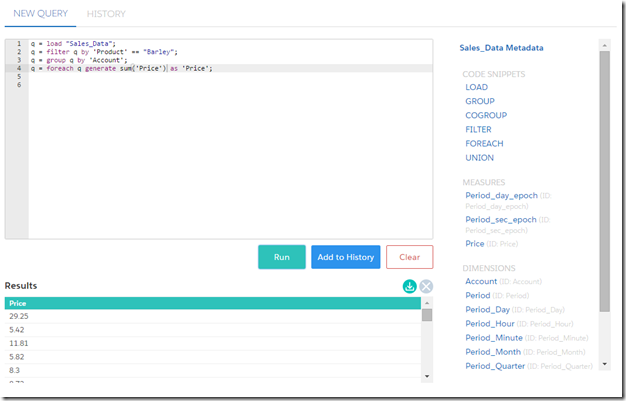
Task: Run the query with the Run button
Action: coord(282,257)
